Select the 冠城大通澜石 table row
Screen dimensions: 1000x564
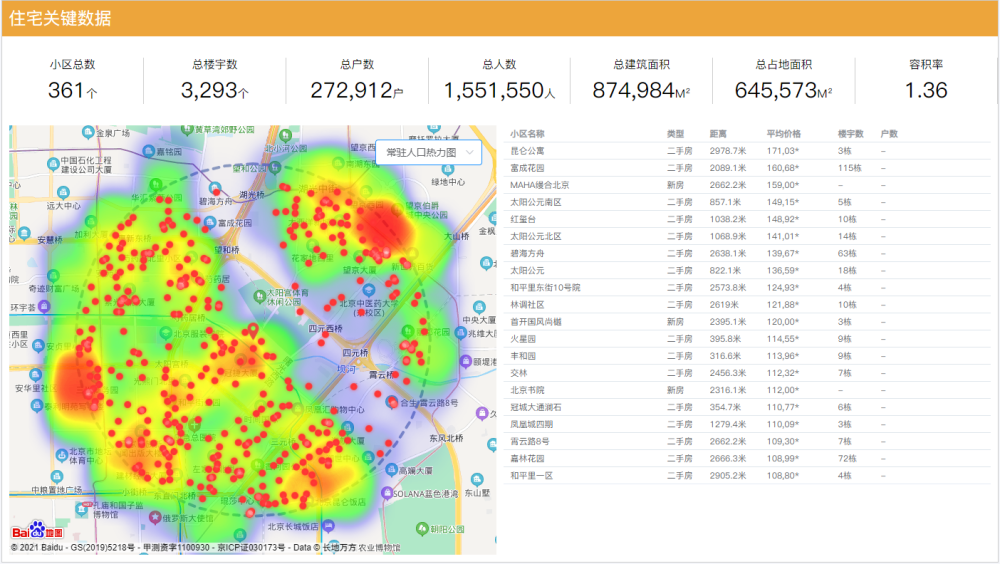coord(747,408)
